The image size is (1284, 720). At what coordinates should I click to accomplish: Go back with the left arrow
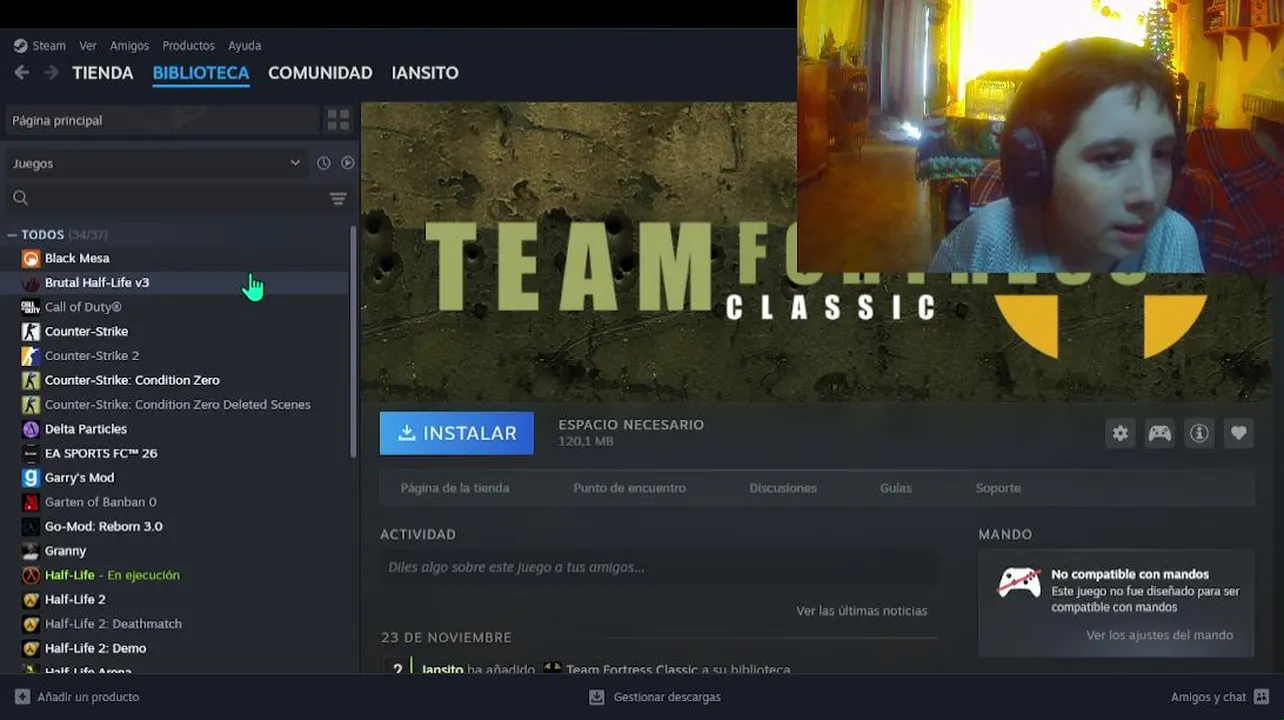point(22,73)
